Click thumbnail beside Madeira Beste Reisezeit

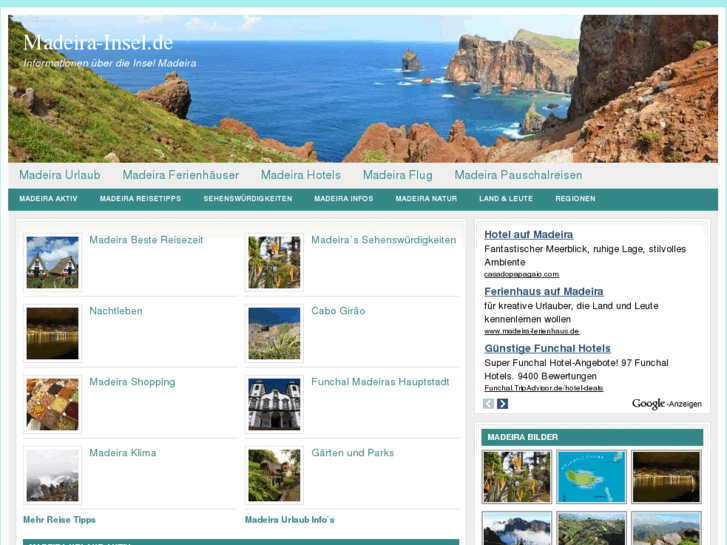coord(52,263)
